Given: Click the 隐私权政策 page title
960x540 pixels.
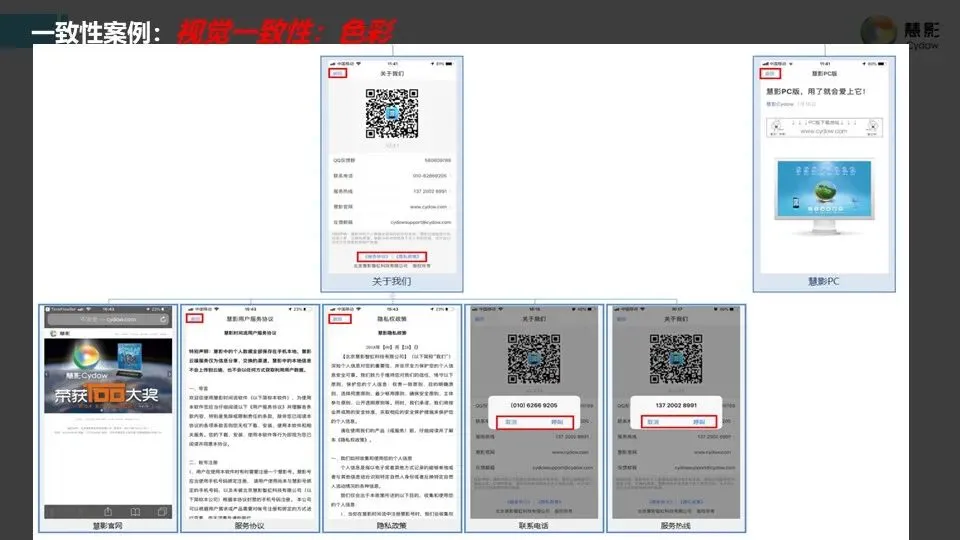Looking at the screenshot, I should 392,319.
